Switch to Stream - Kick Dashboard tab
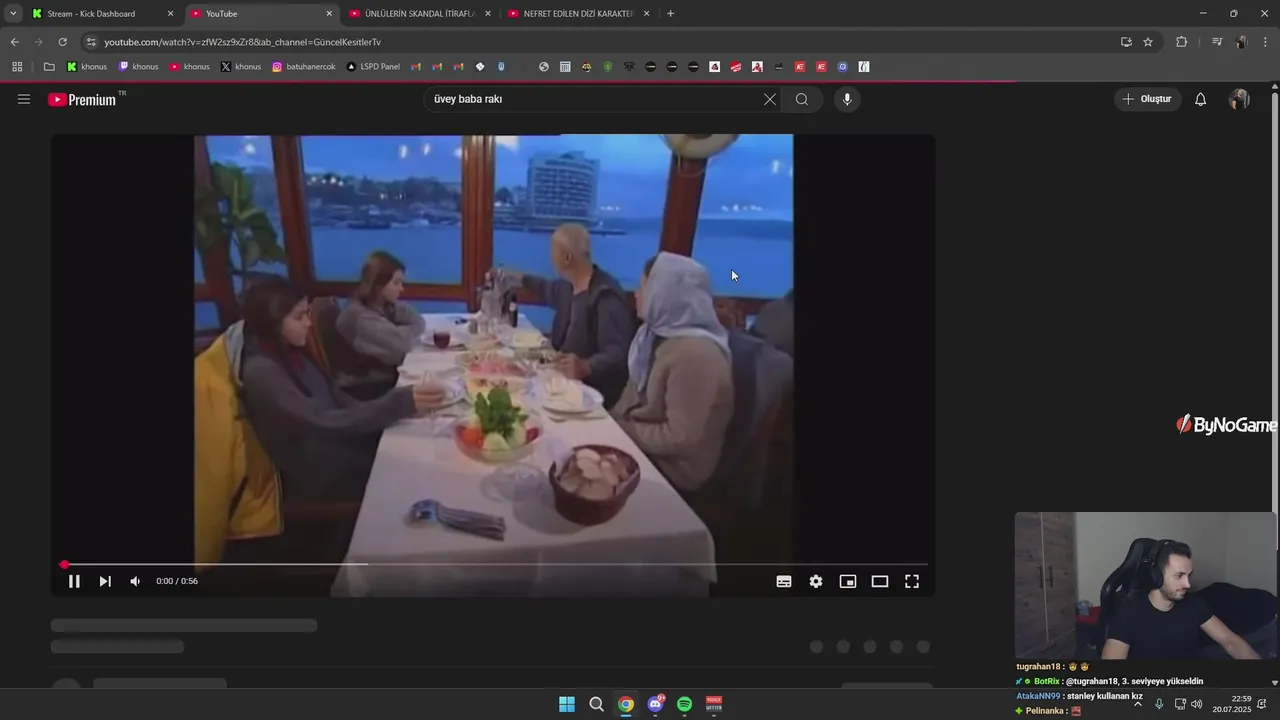 tap(103, 14)
